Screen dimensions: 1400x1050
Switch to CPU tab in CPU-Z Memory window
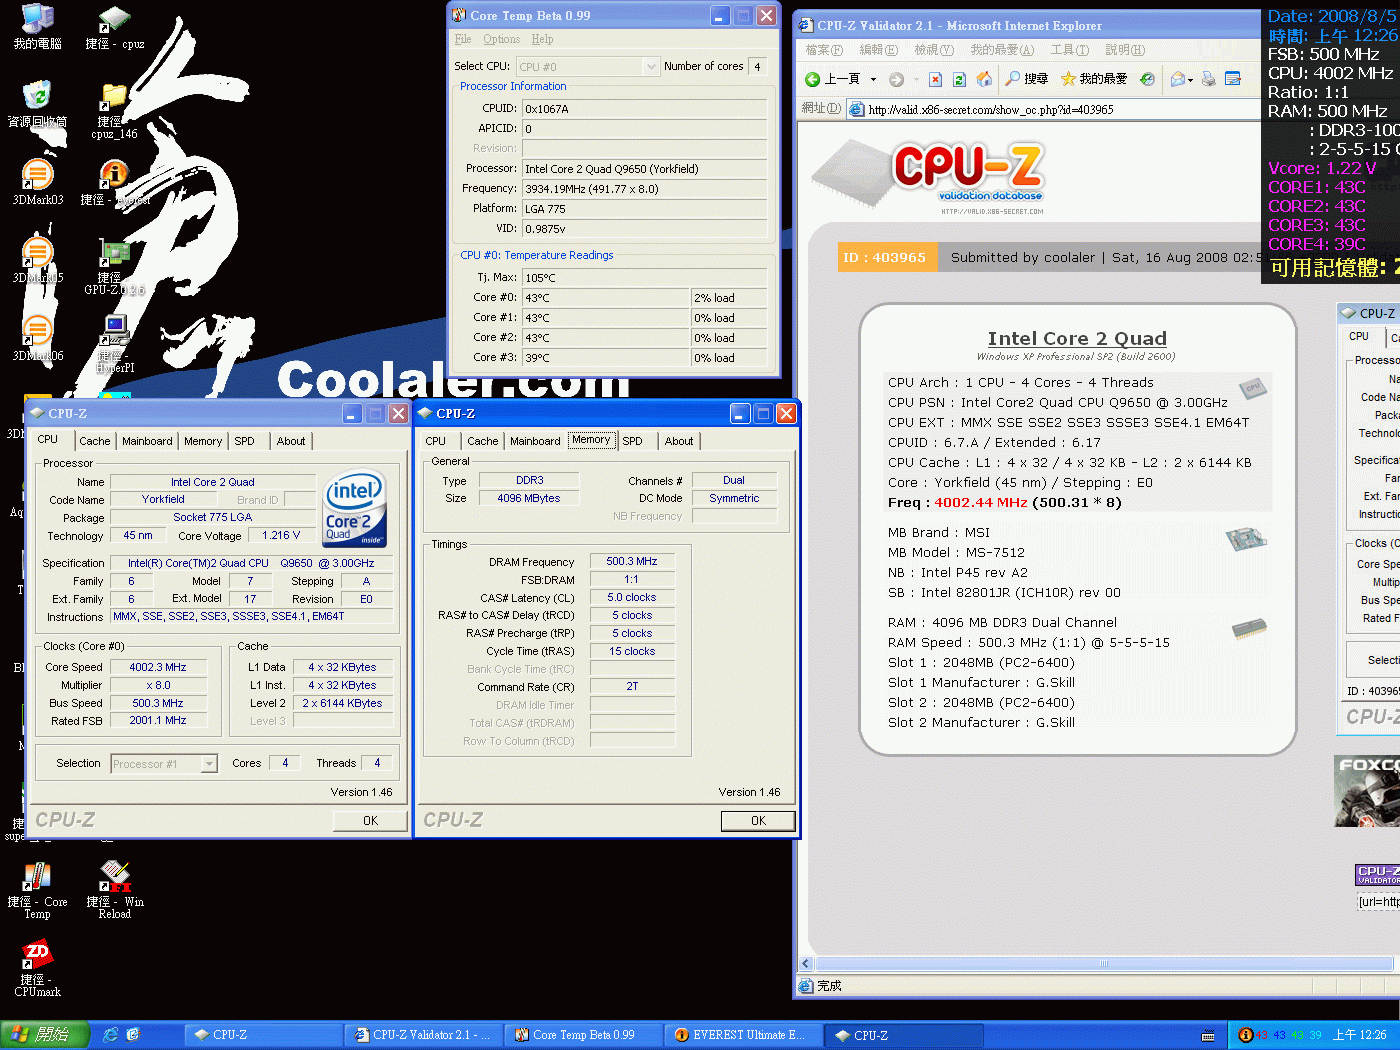[x=436, y=441]
